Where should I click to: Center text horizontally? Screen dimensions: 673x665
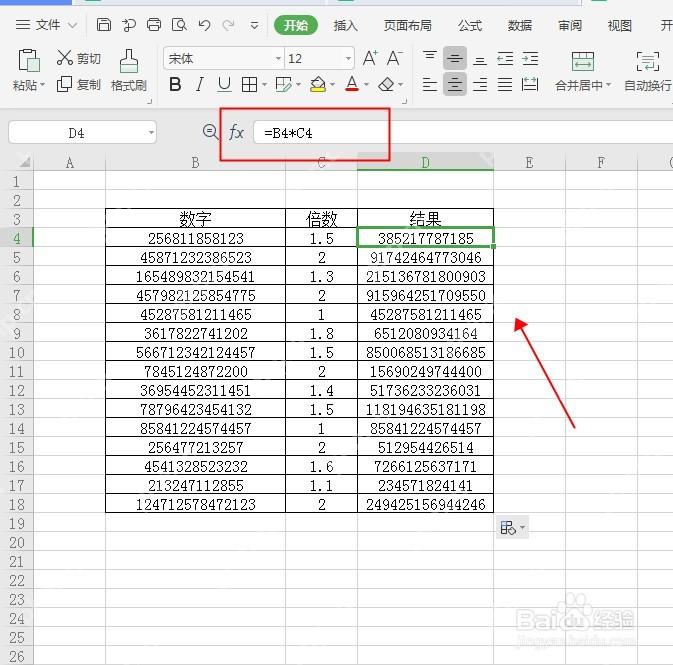pos(455,85)
